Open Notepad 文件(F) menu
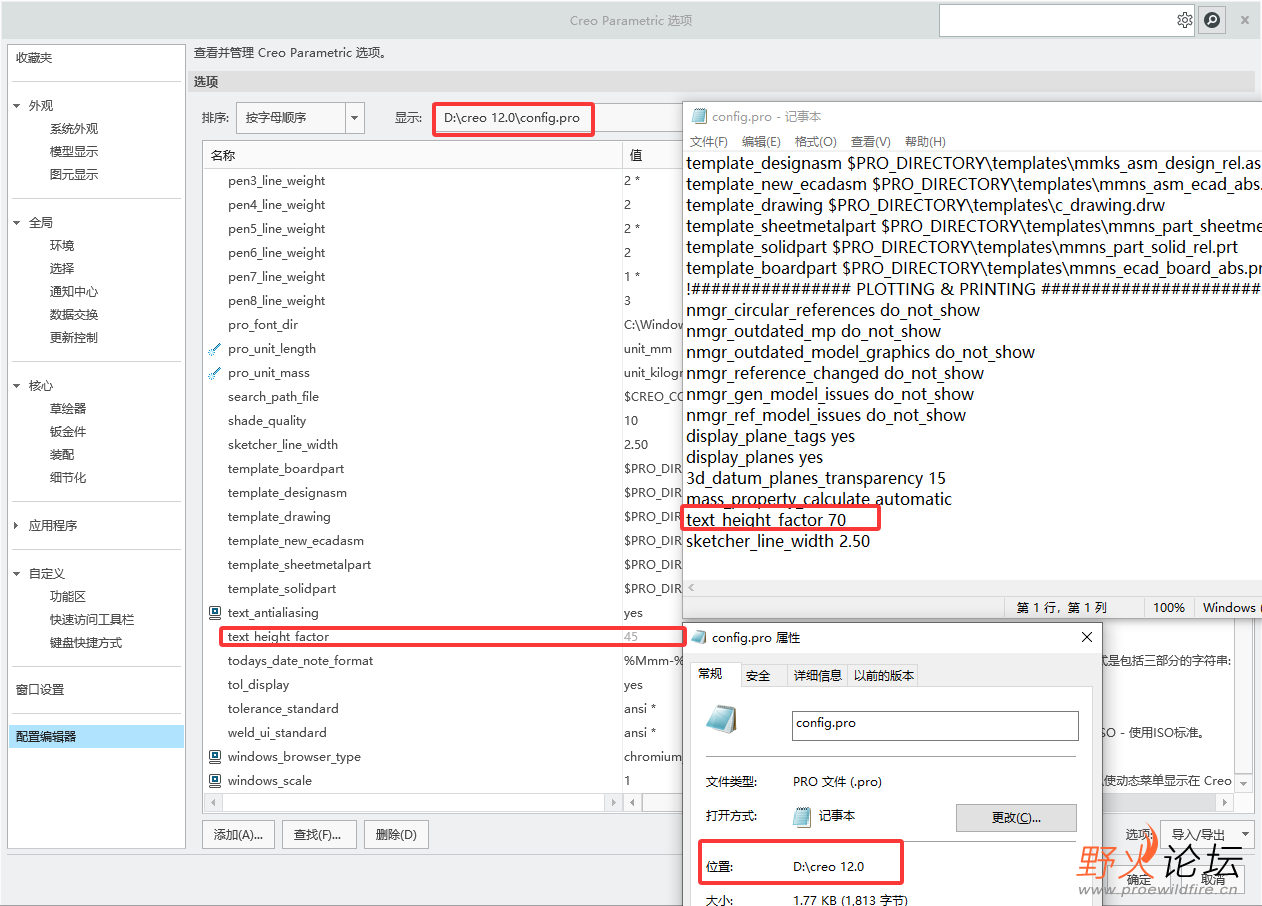Viewport: 1262px width, 906px height. (x=709, y=142)
